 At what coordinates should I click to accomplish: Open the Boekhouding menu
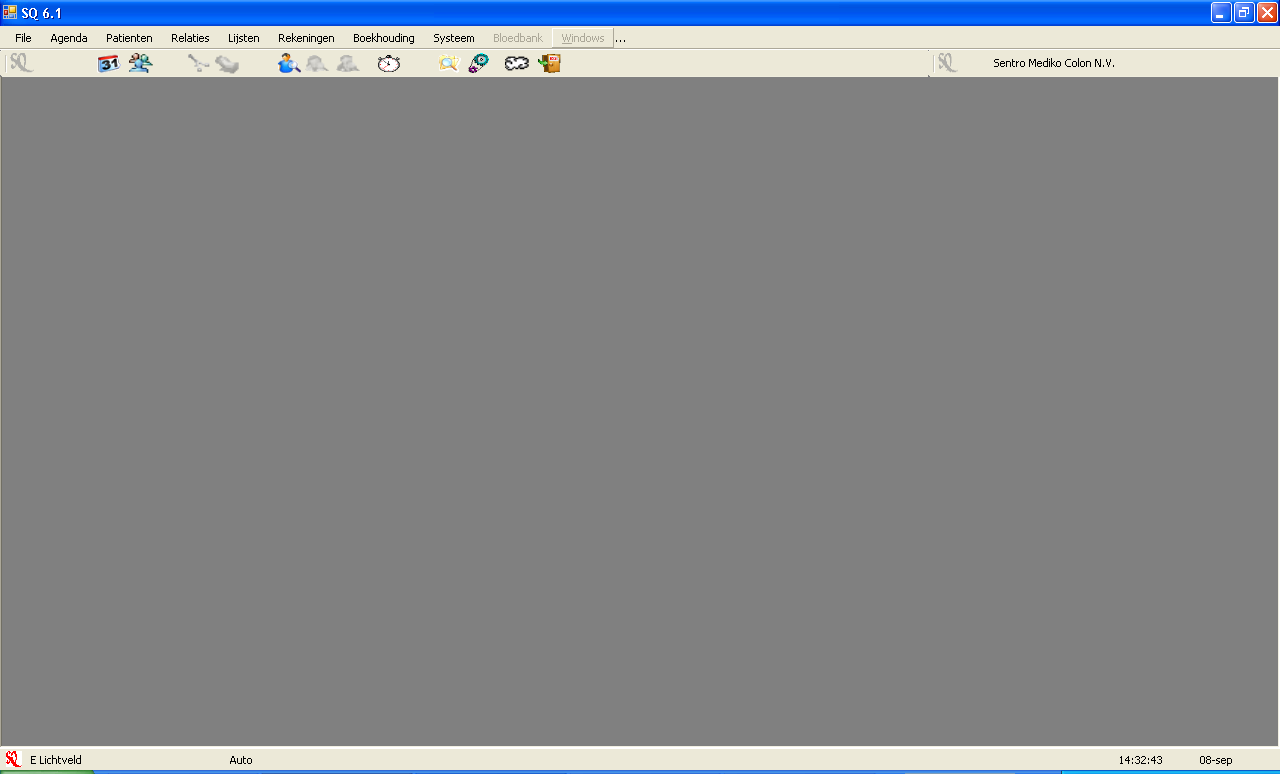coord(383,38)
